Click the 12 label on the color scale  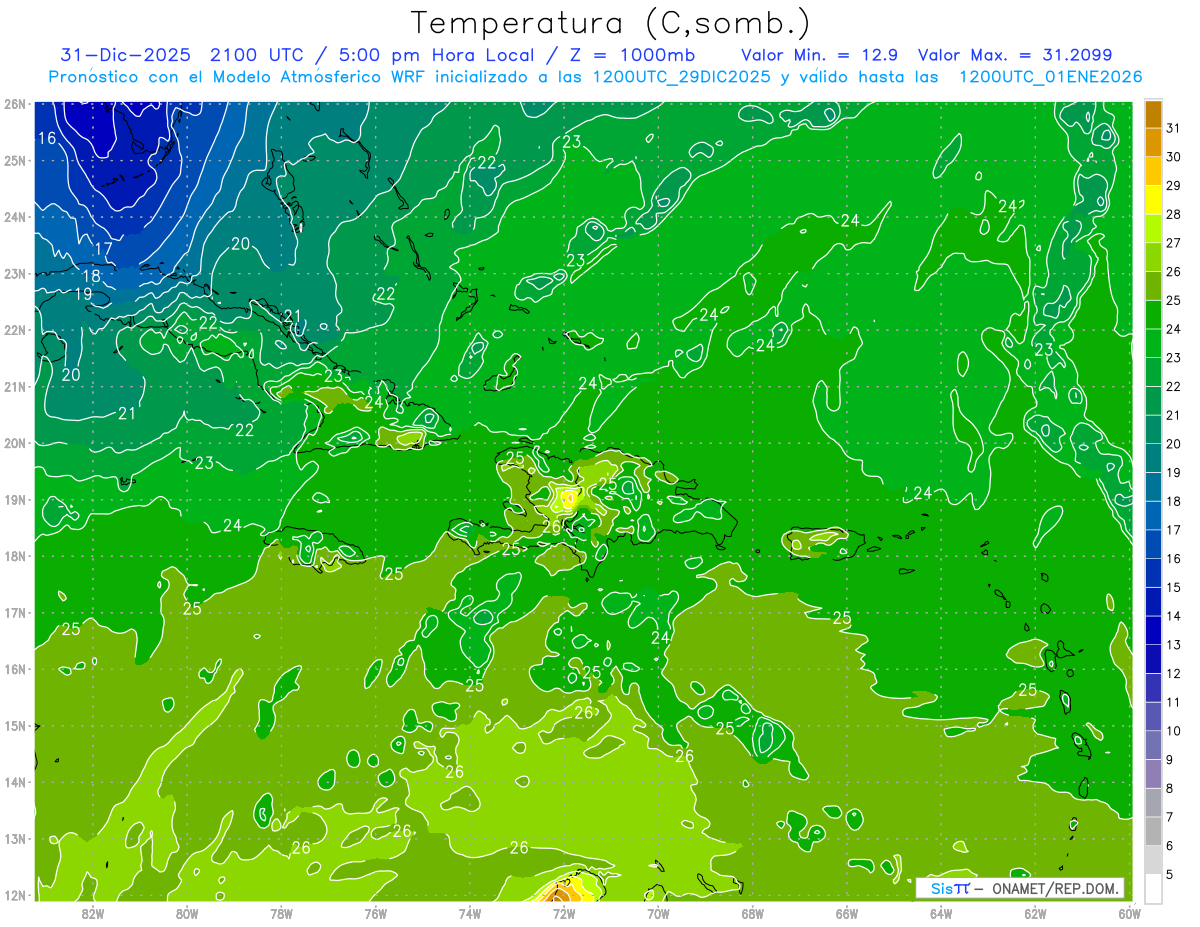pyautogui.click(x=1174, y=673)
